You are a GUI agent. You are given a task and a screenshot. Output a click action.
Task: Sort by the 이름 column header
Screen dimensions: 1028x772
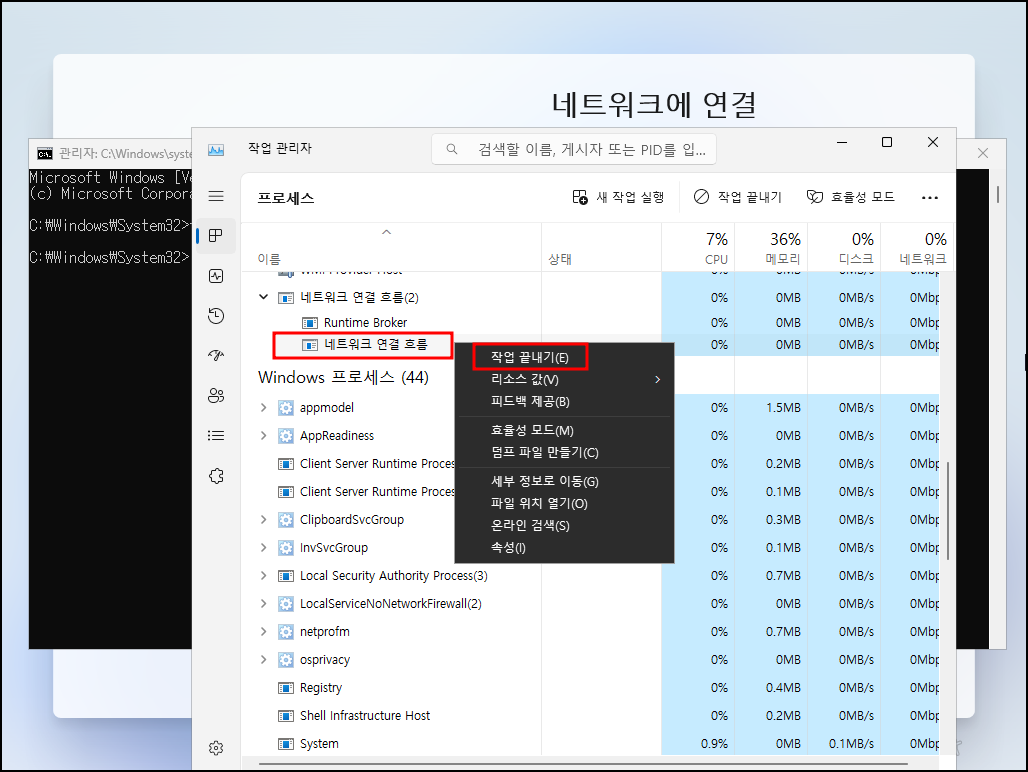point(391,248)
